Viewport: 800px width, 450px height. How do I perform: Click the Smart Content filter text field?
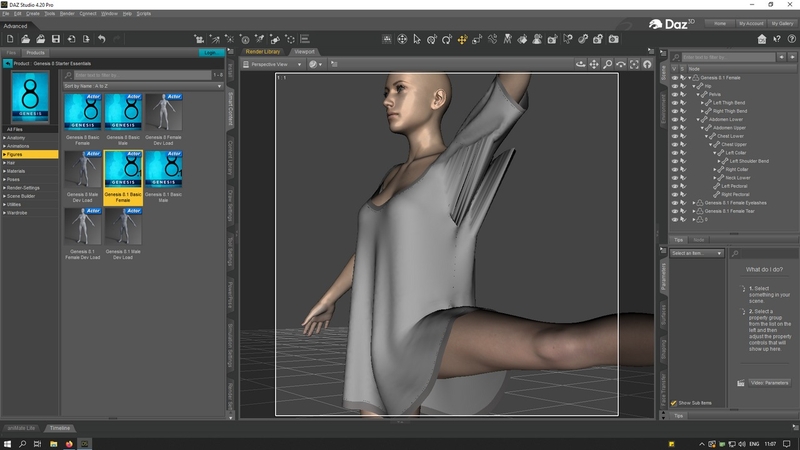point(142,75)
